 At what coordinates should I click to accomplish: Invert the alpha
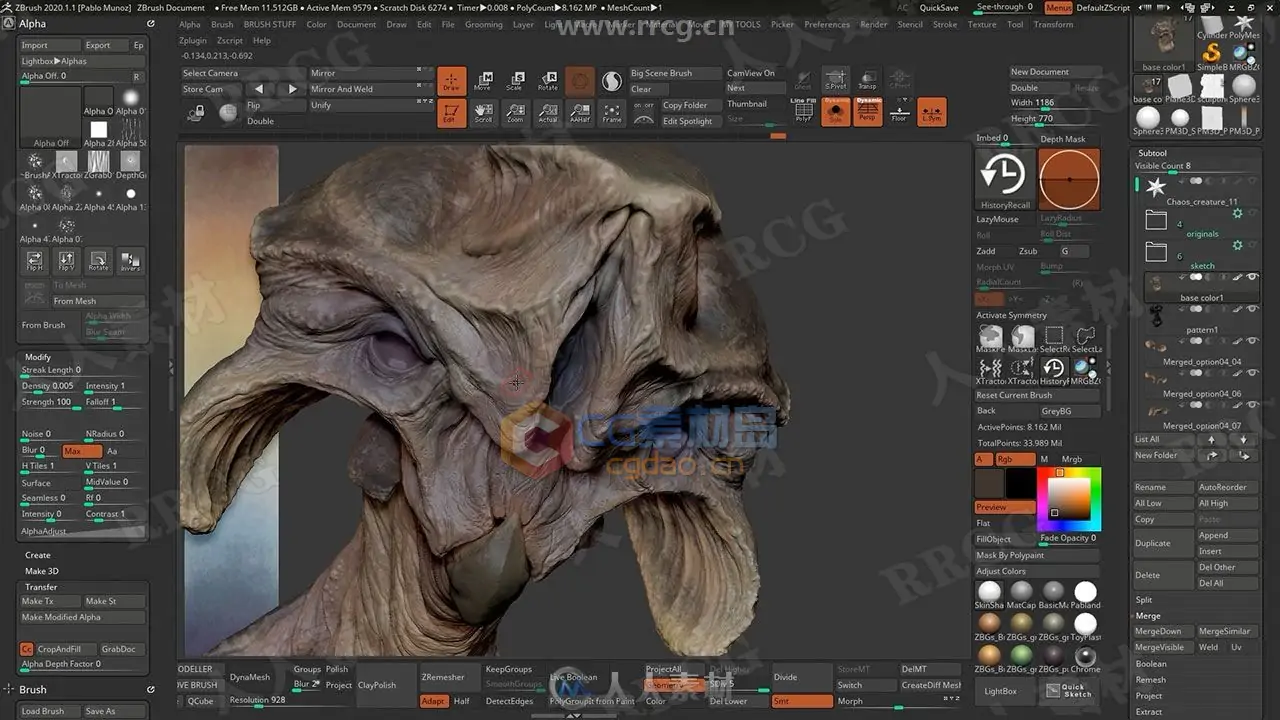[131, 261]
